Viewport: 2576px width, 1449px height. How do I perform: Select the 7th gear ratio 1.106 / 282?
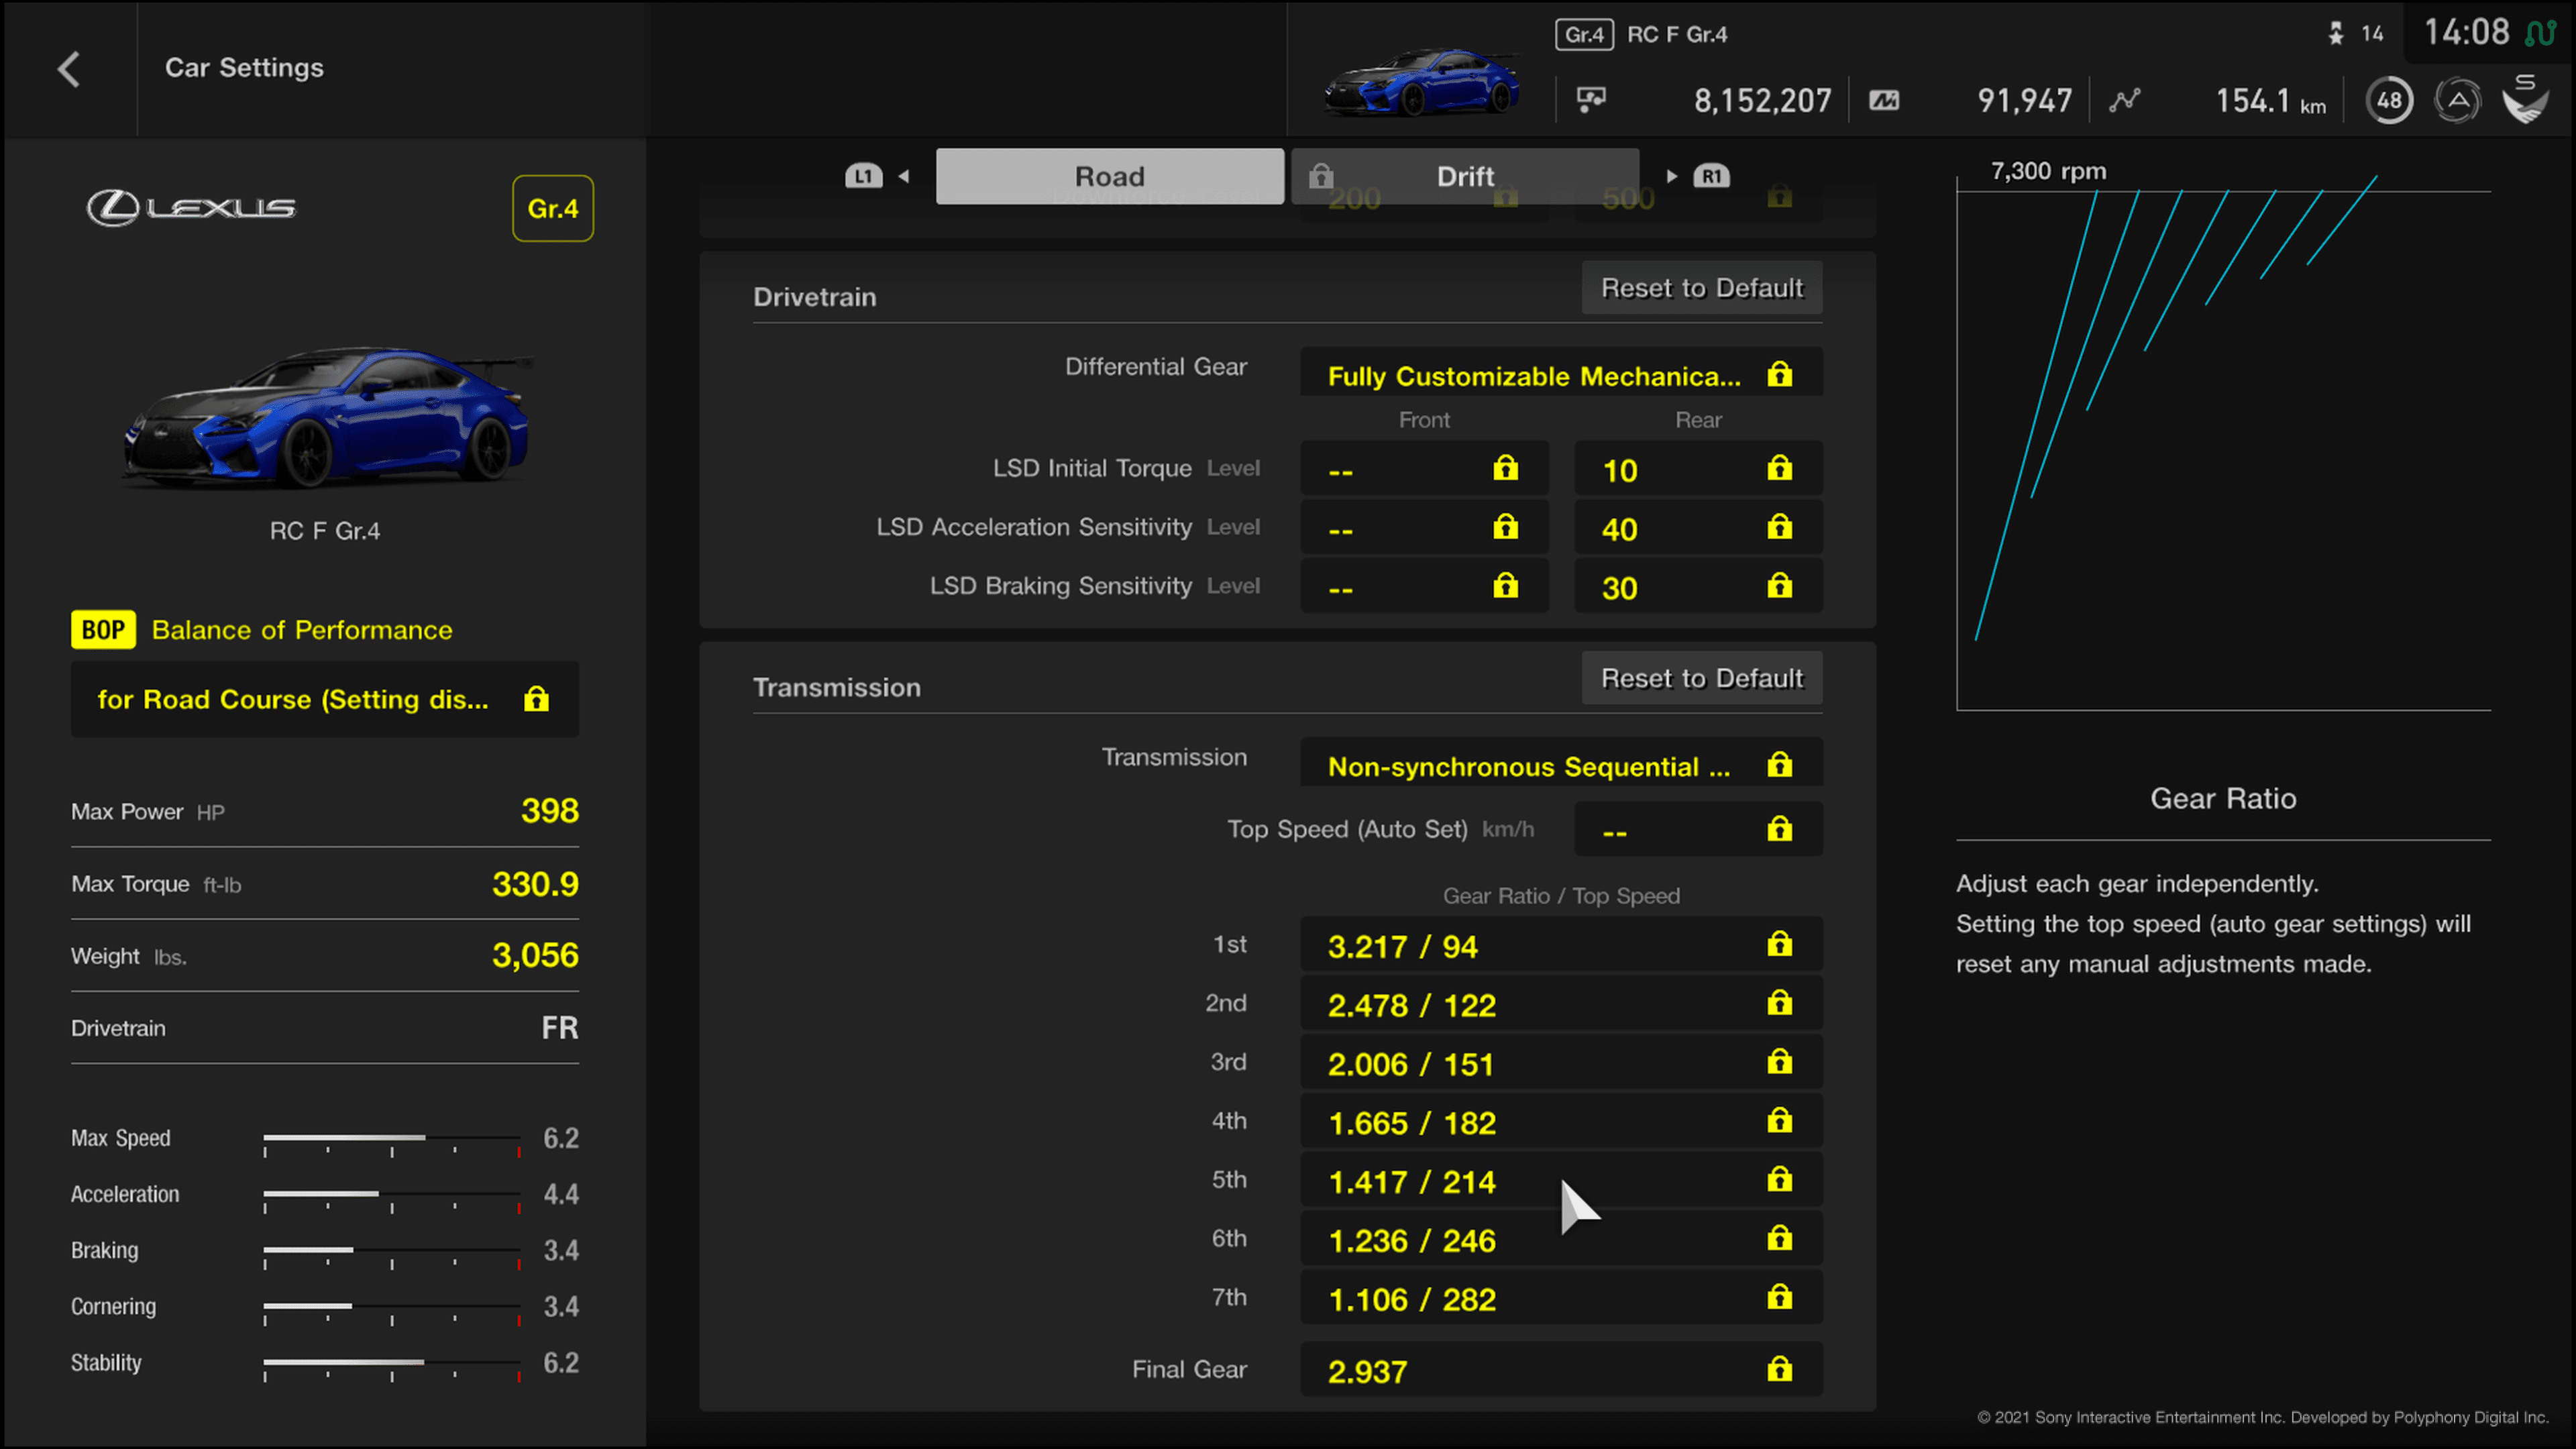1561,1298
